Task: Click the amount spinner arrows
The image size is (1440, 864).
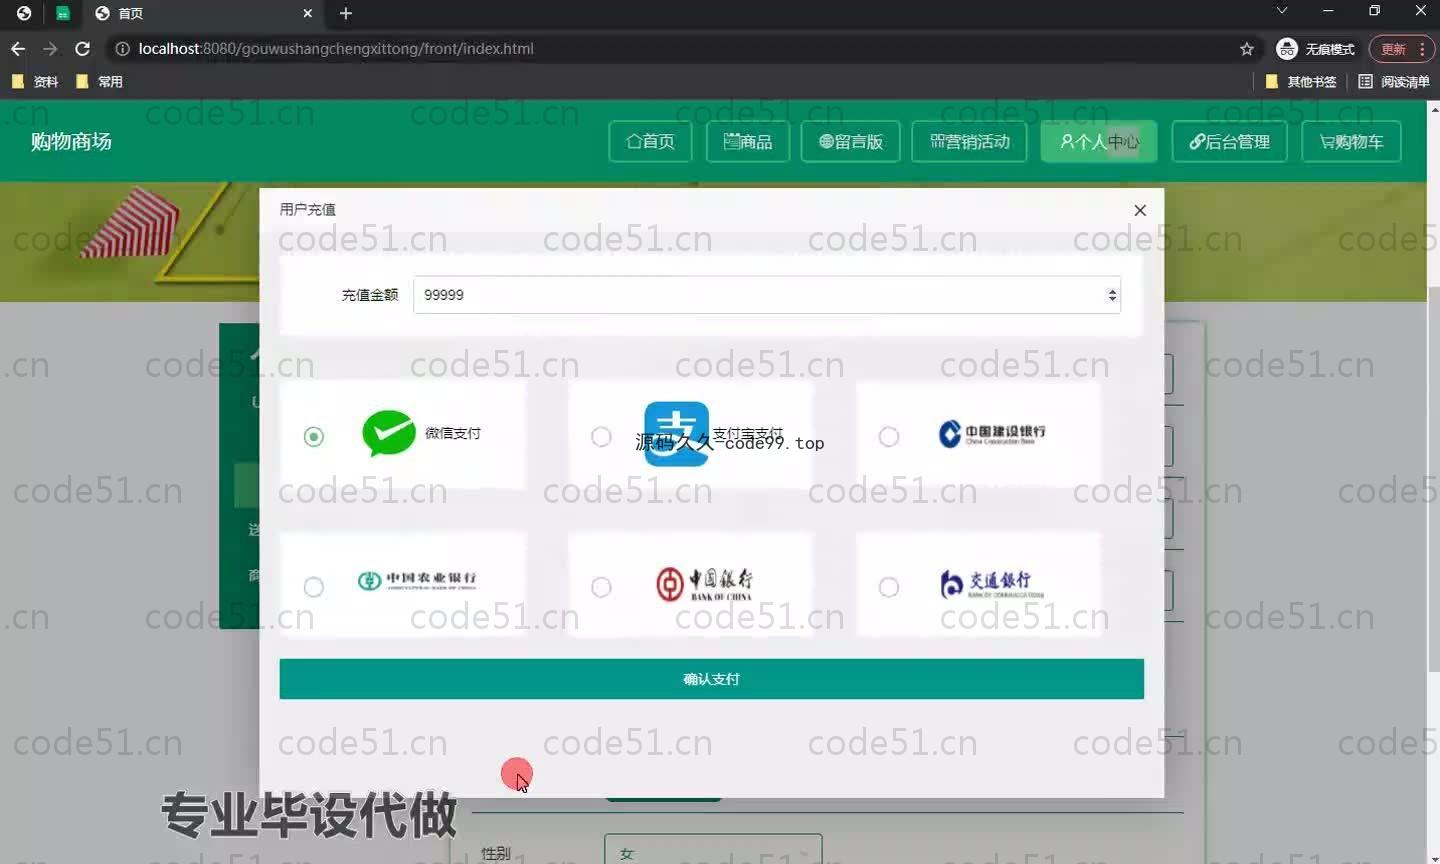Action: pyautogui.click(x=1111, y=295)
